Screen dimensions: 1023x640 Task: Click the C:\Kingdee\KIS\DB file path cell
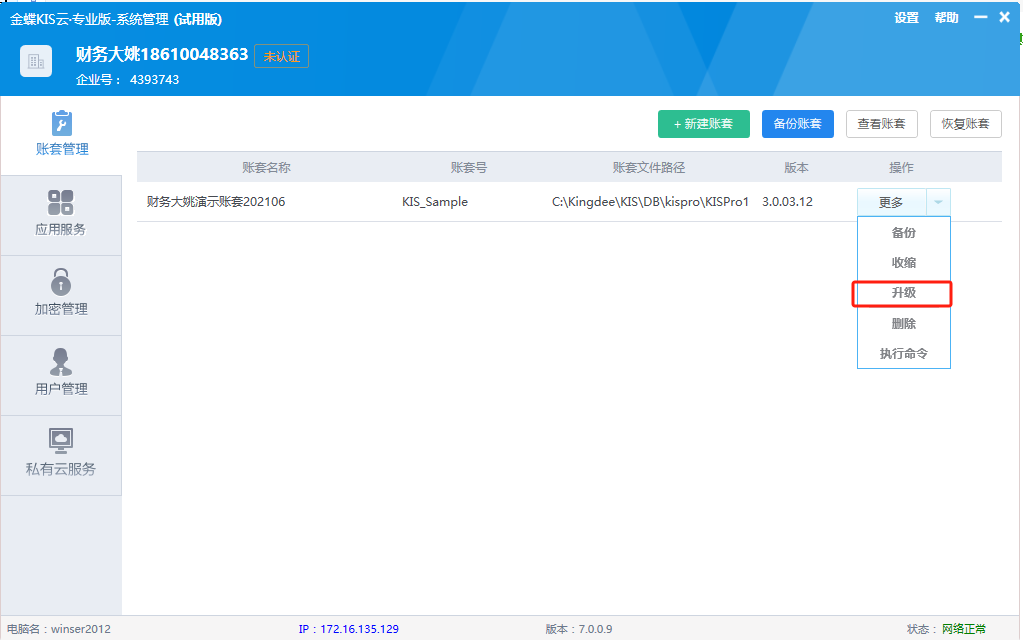(x=650, y=202)
